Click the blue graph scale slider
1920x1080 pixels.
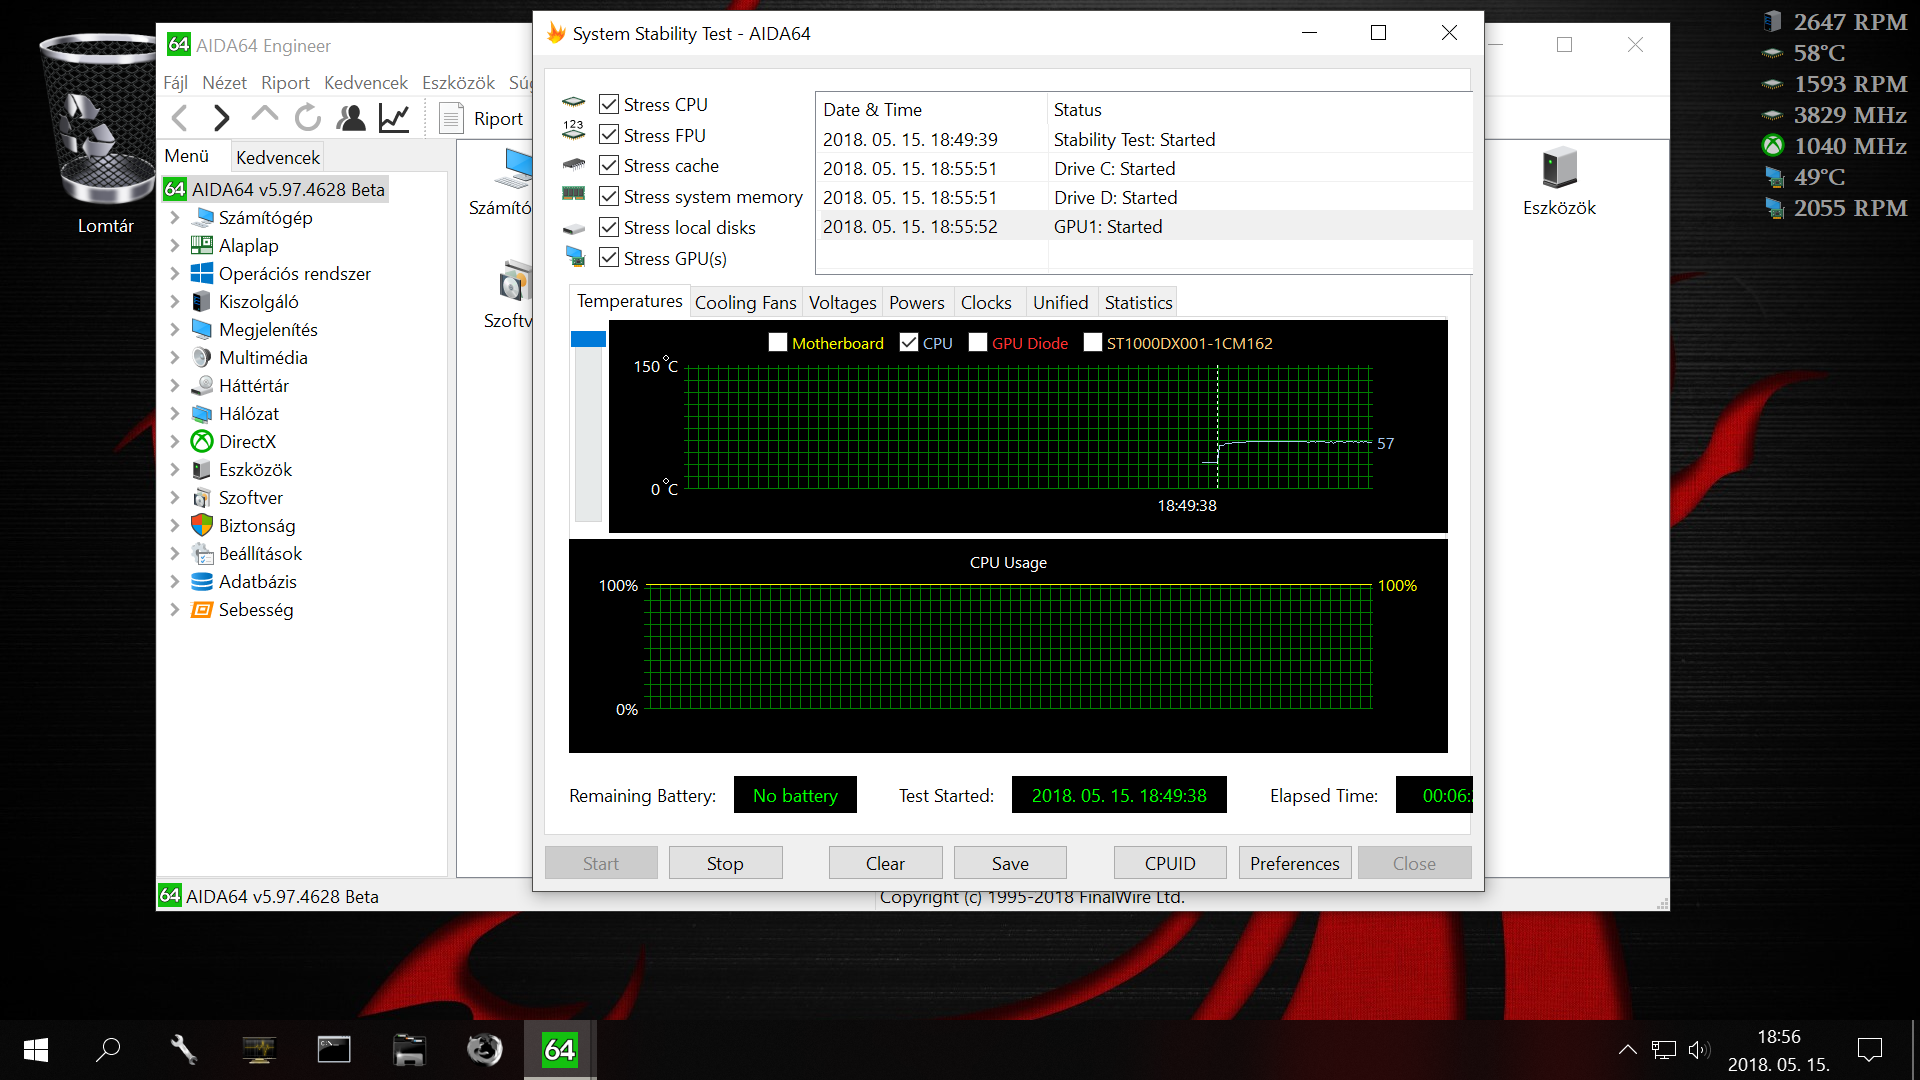588,339
